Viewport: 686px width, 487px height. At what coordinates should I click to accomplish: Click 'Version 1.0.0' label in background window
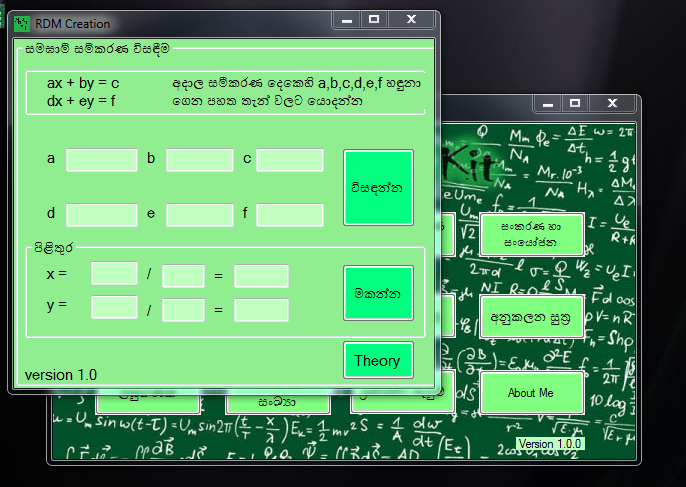(x=550, y=444)
